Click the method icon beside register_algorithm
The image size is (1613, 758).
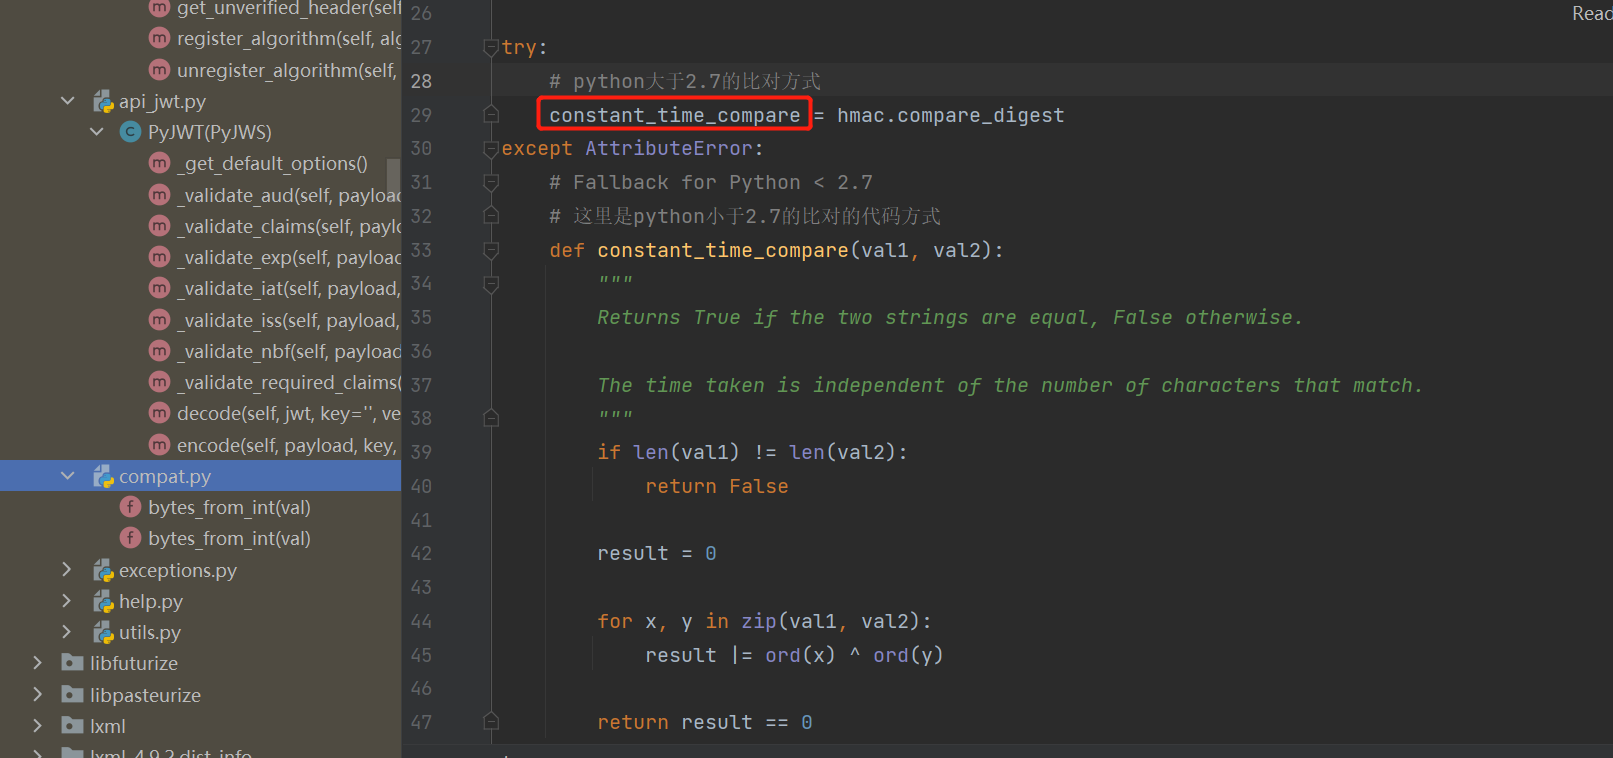click(159, 38)
